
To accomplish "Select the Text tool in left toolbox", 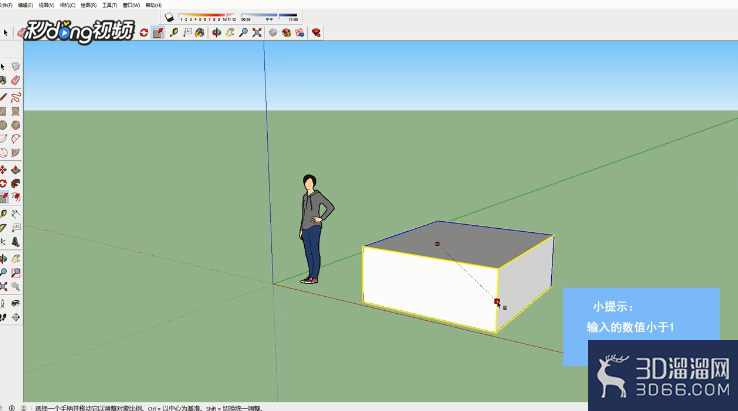I will click(16, 228).
